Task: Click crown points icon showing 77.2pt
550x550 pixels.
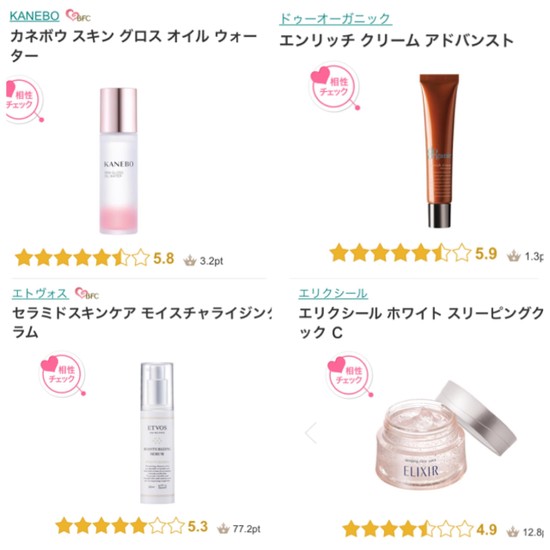Action: pyautogui.click(x=223, y=528)
